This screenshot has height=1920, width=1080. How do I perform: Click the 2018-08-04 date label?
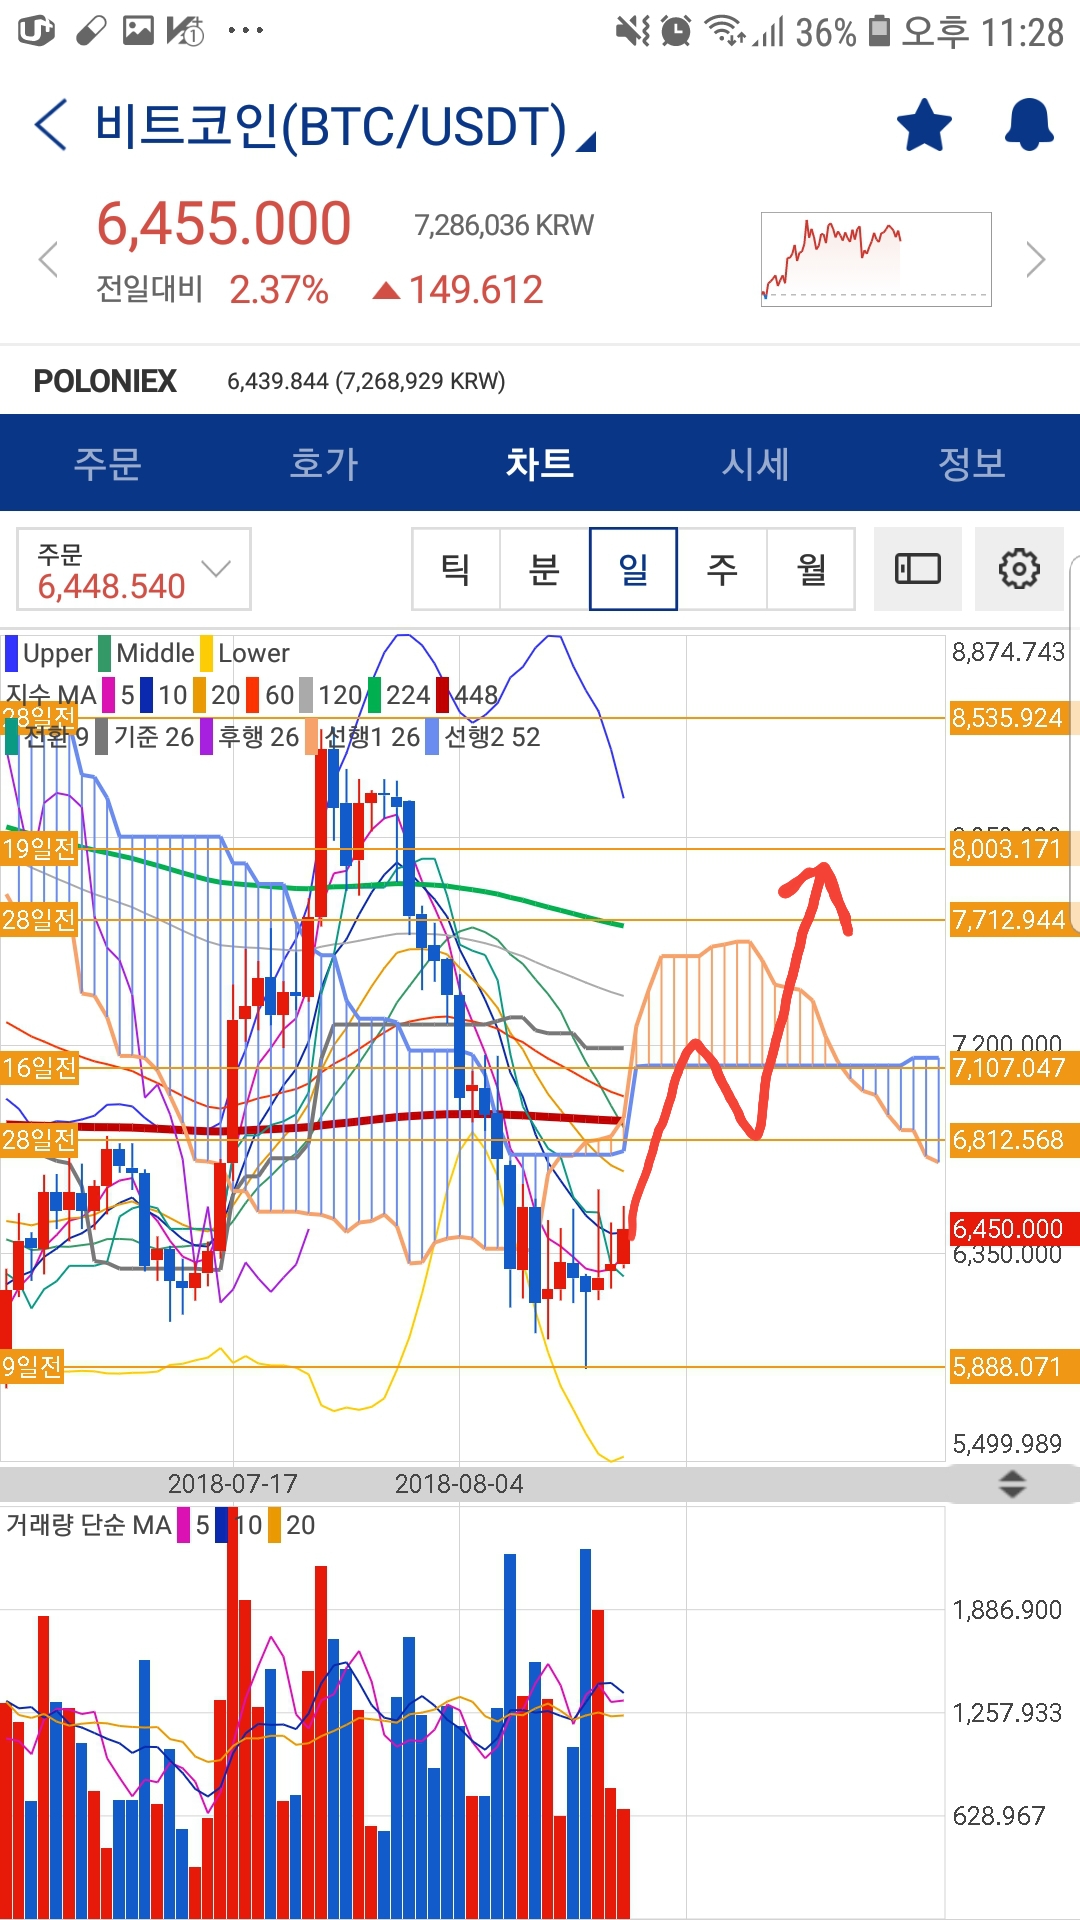tap(459, 1484)
